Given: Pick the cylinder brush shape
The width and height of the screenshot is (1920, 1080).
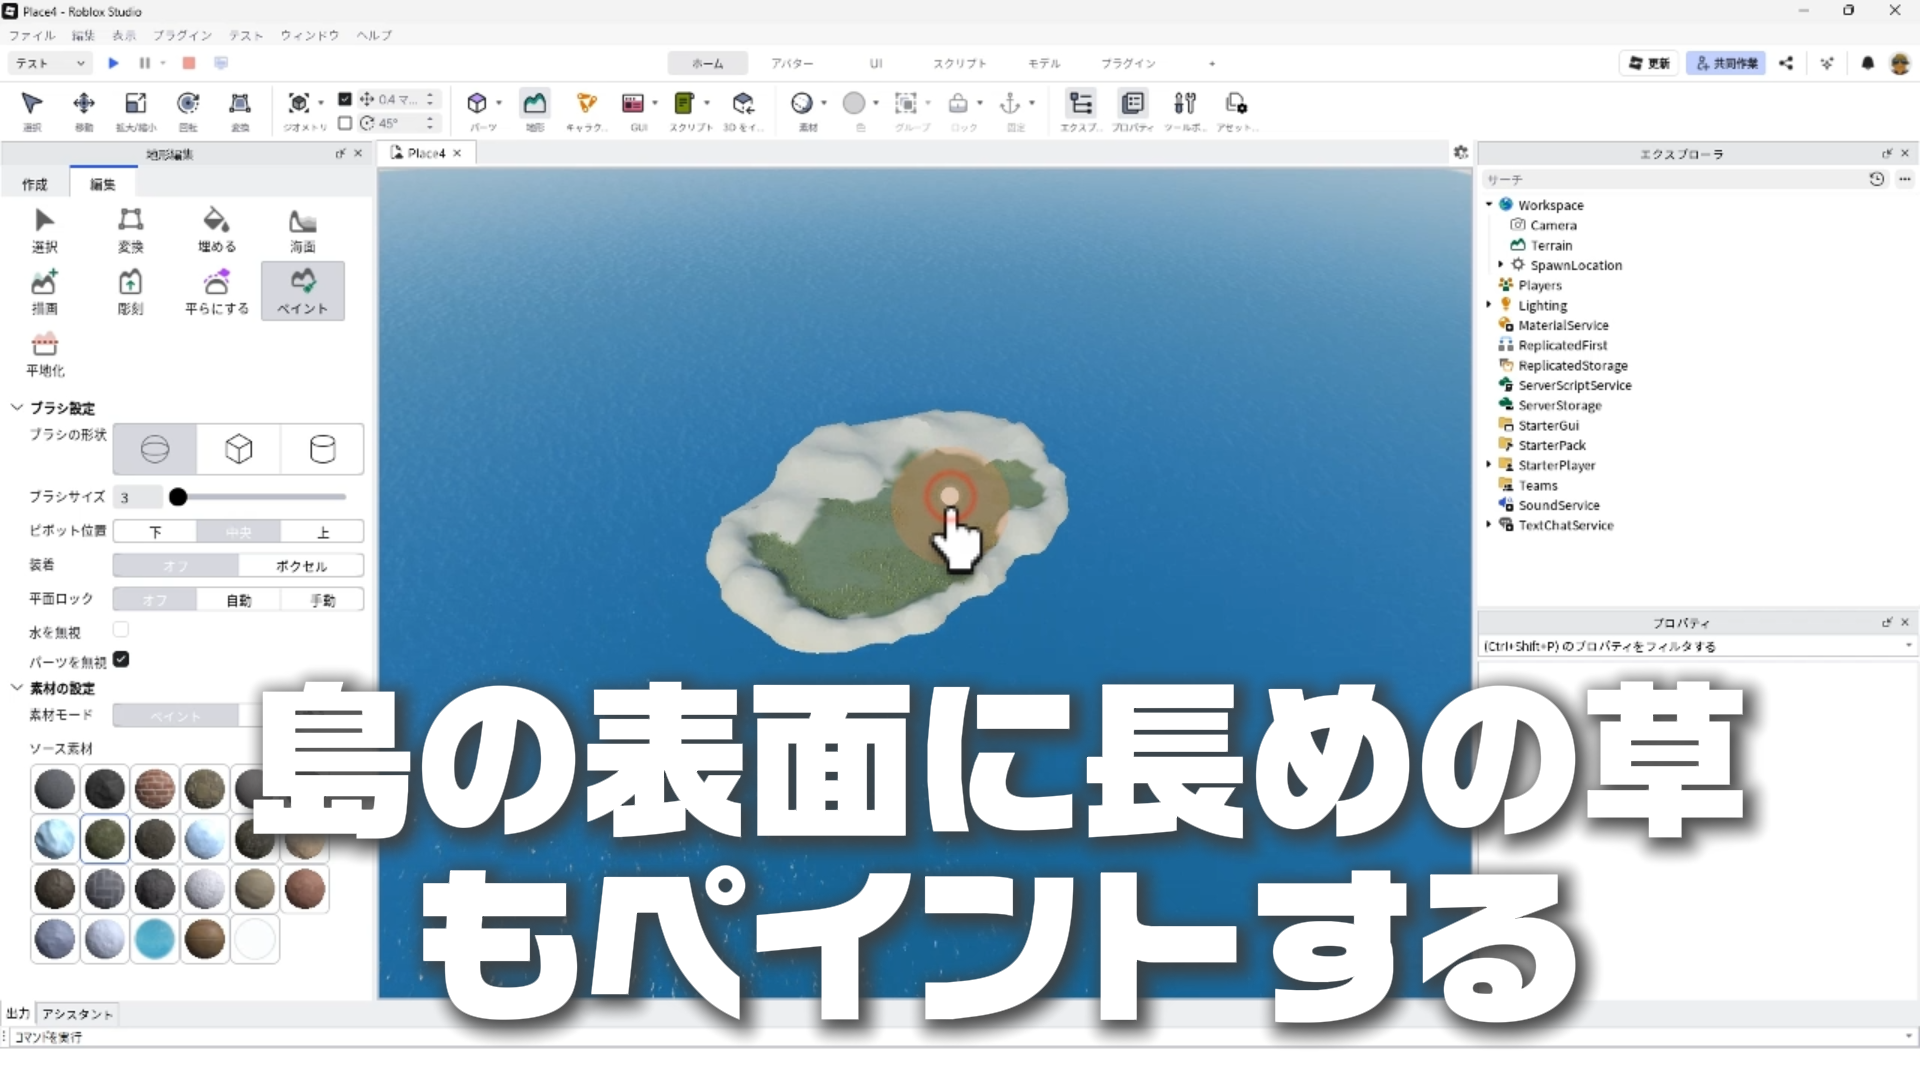Looking at the screenshot, I should tap(322, 449).
